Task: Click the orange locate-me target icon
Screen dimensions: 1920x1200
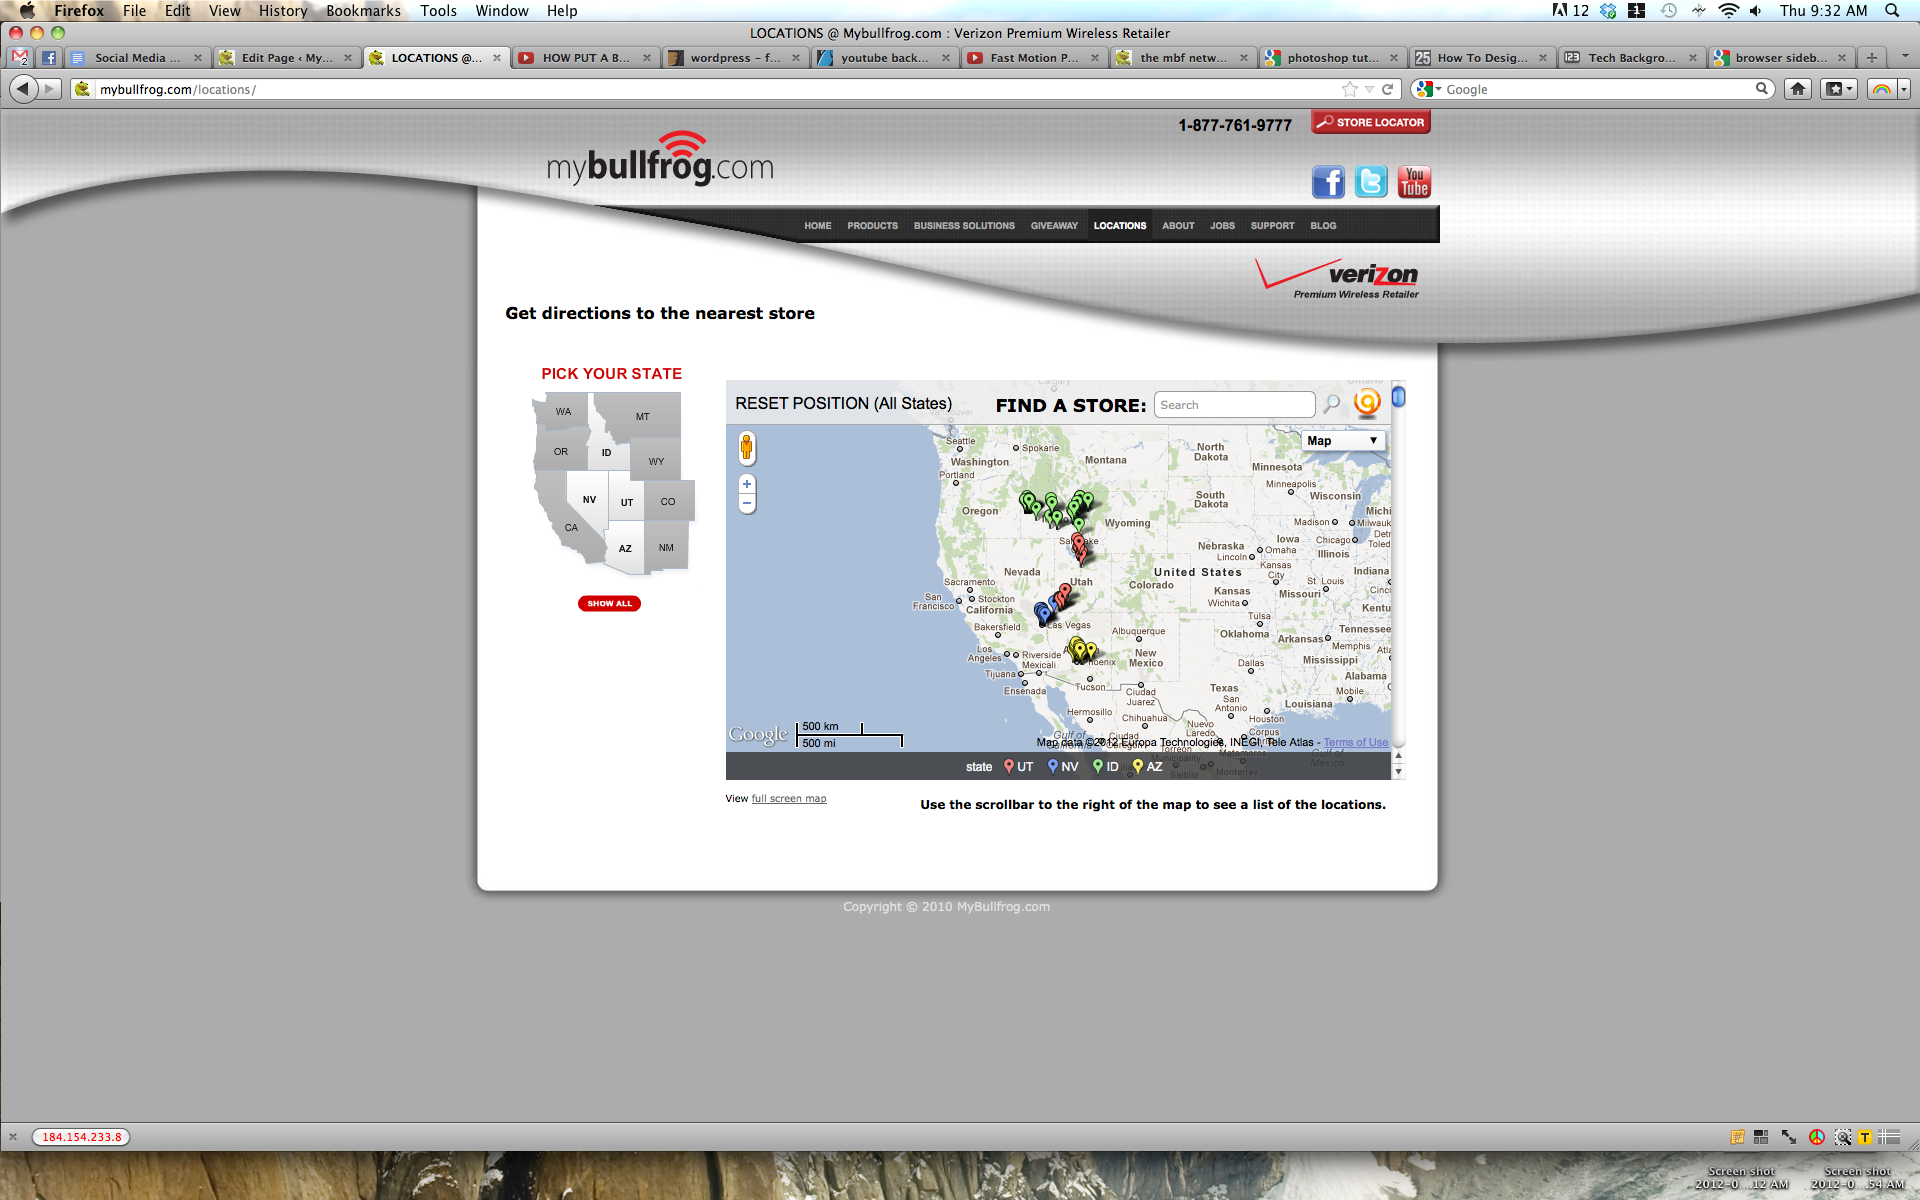Action: coord(1367,402)
